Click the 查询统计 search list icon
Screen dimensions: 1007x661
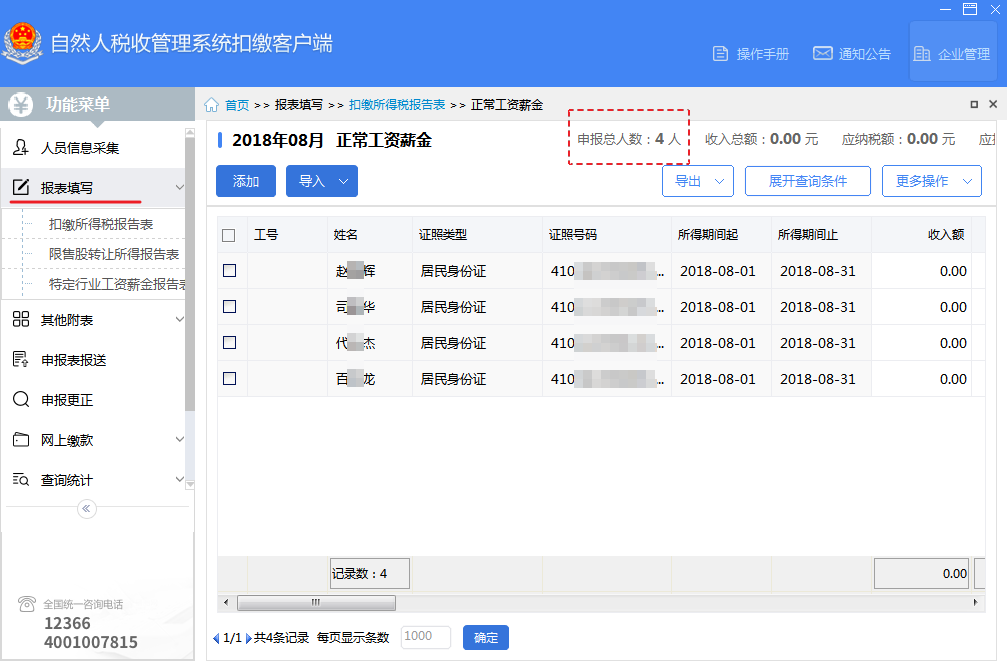(21, 480)
